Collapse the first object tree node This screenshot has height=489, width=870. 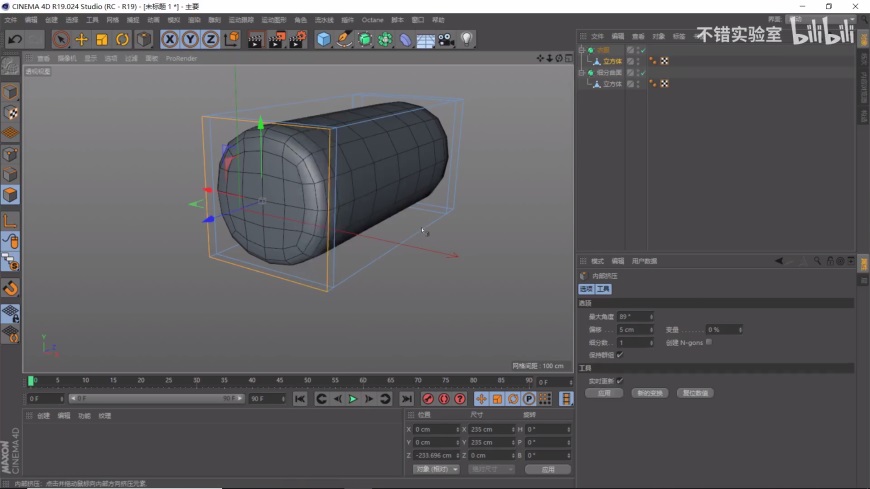[582, 49]
